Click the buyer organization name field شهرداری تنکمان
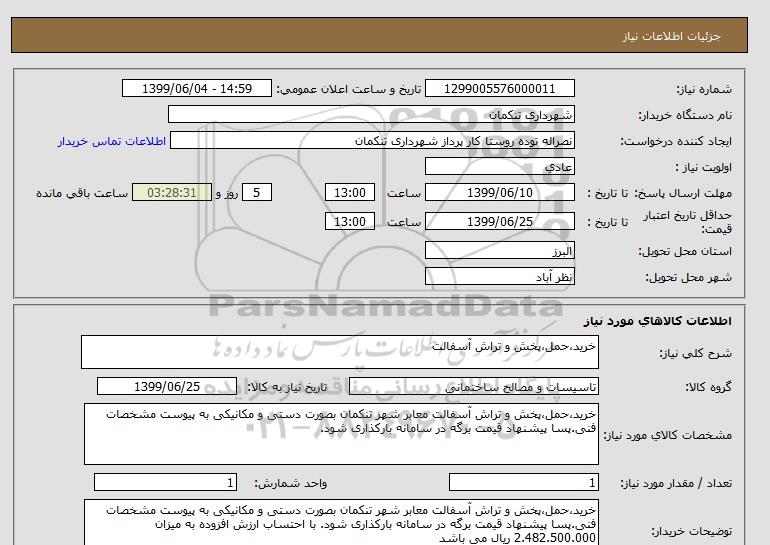The height and width of the screenshot is (545, 770). pyautogui.click(x=371, y=114)
